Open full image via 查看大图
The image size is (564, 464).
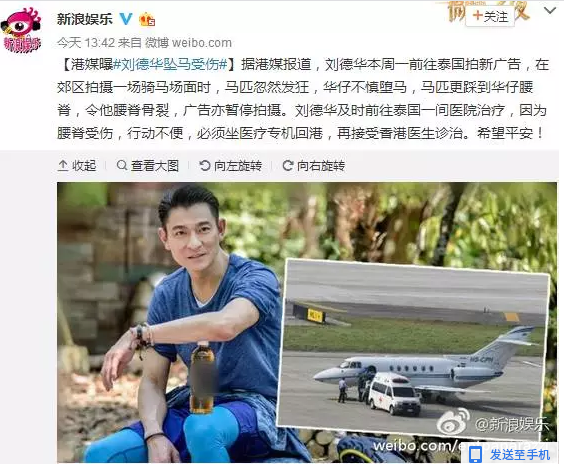148,166
